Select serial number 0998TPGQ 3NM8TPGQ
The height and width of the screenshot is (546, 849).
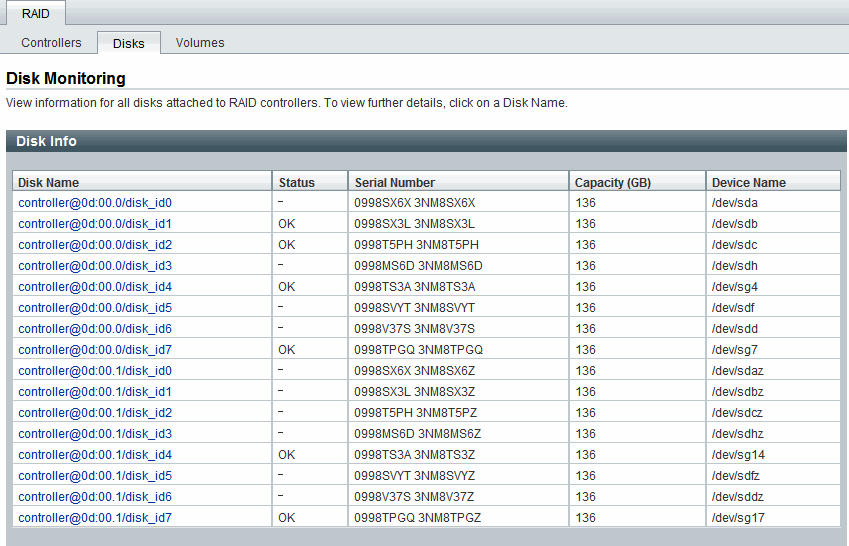419,350
